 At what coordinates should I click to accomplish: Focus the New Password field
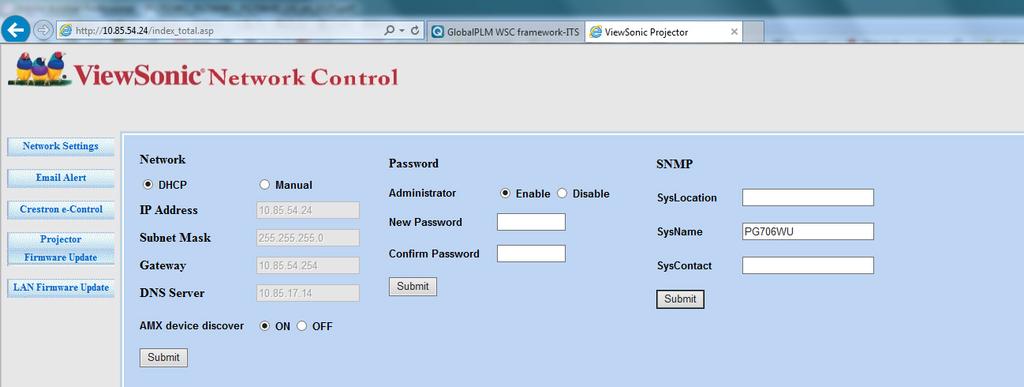pyautogui.click(x=531, y=222)
